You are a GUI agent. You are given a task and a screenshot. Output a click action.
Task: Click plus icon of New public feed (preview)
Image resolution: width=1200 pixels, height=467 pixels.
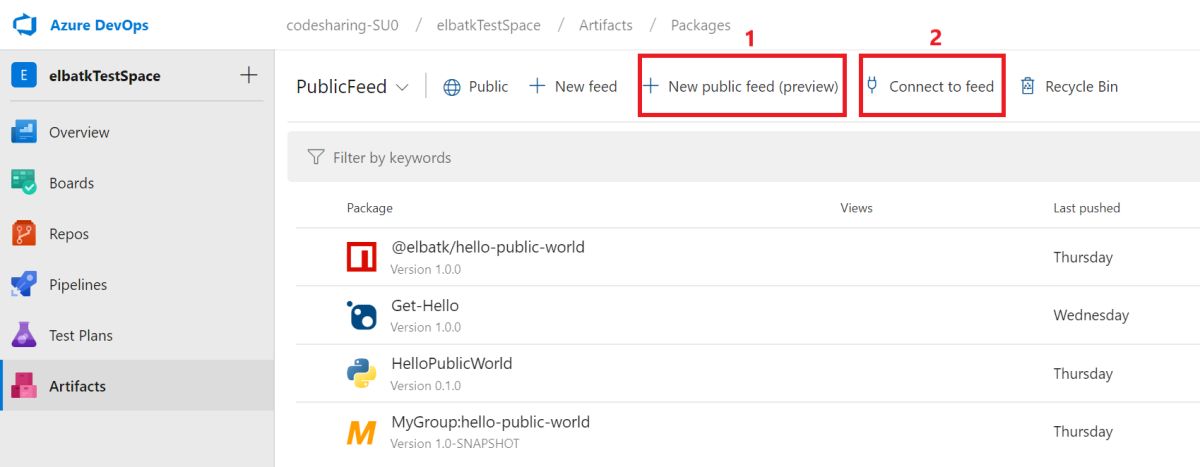coord(650,86)
